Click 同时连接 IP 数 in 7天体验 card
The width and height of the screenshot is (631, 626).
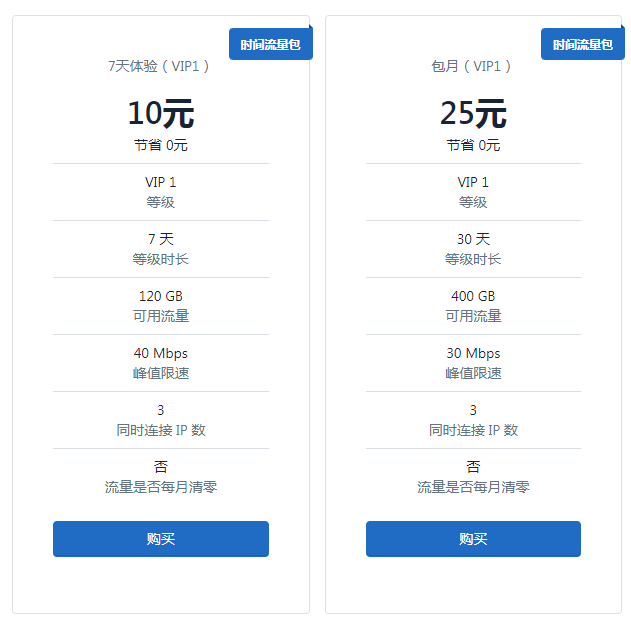(x=160, y=430)
